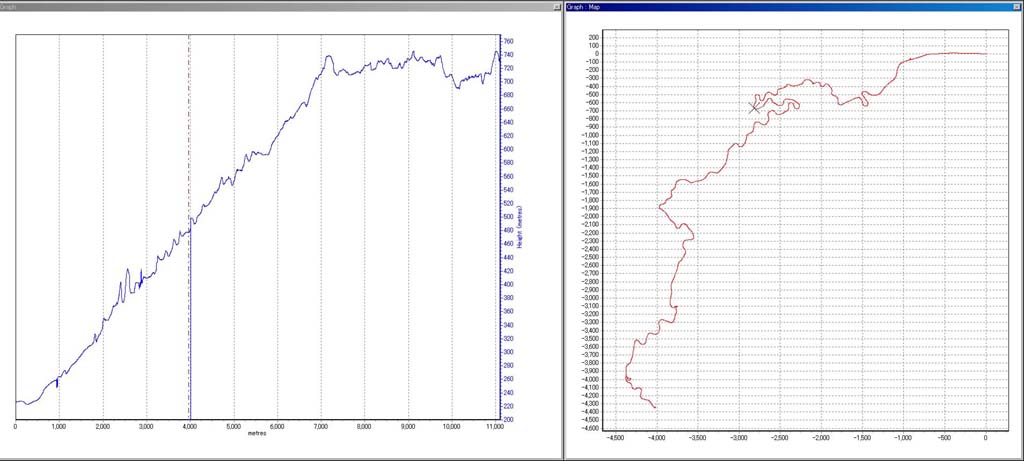1024x461 pixels.
Task: Click the 'metres' label under the horizontal axis
Action: (x=258, y=434)
